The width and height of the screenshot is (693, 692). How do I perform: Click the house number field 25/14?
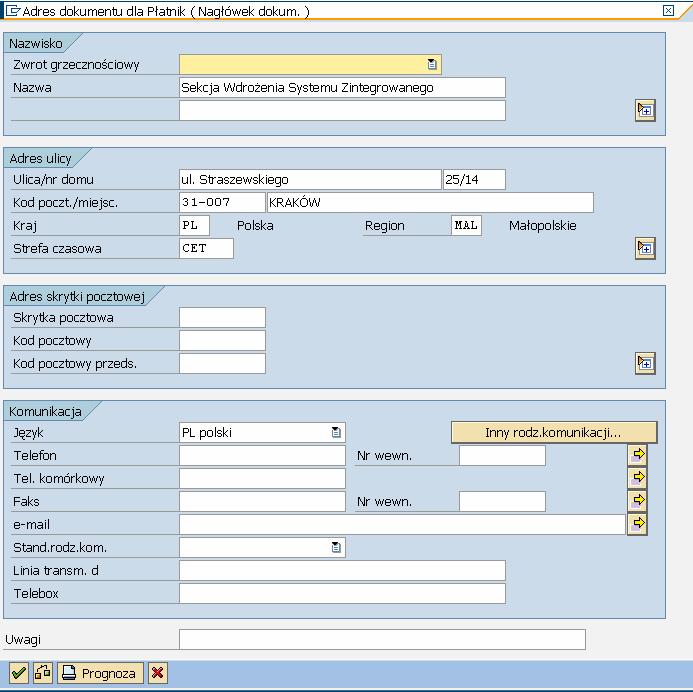tap(474, 179)
